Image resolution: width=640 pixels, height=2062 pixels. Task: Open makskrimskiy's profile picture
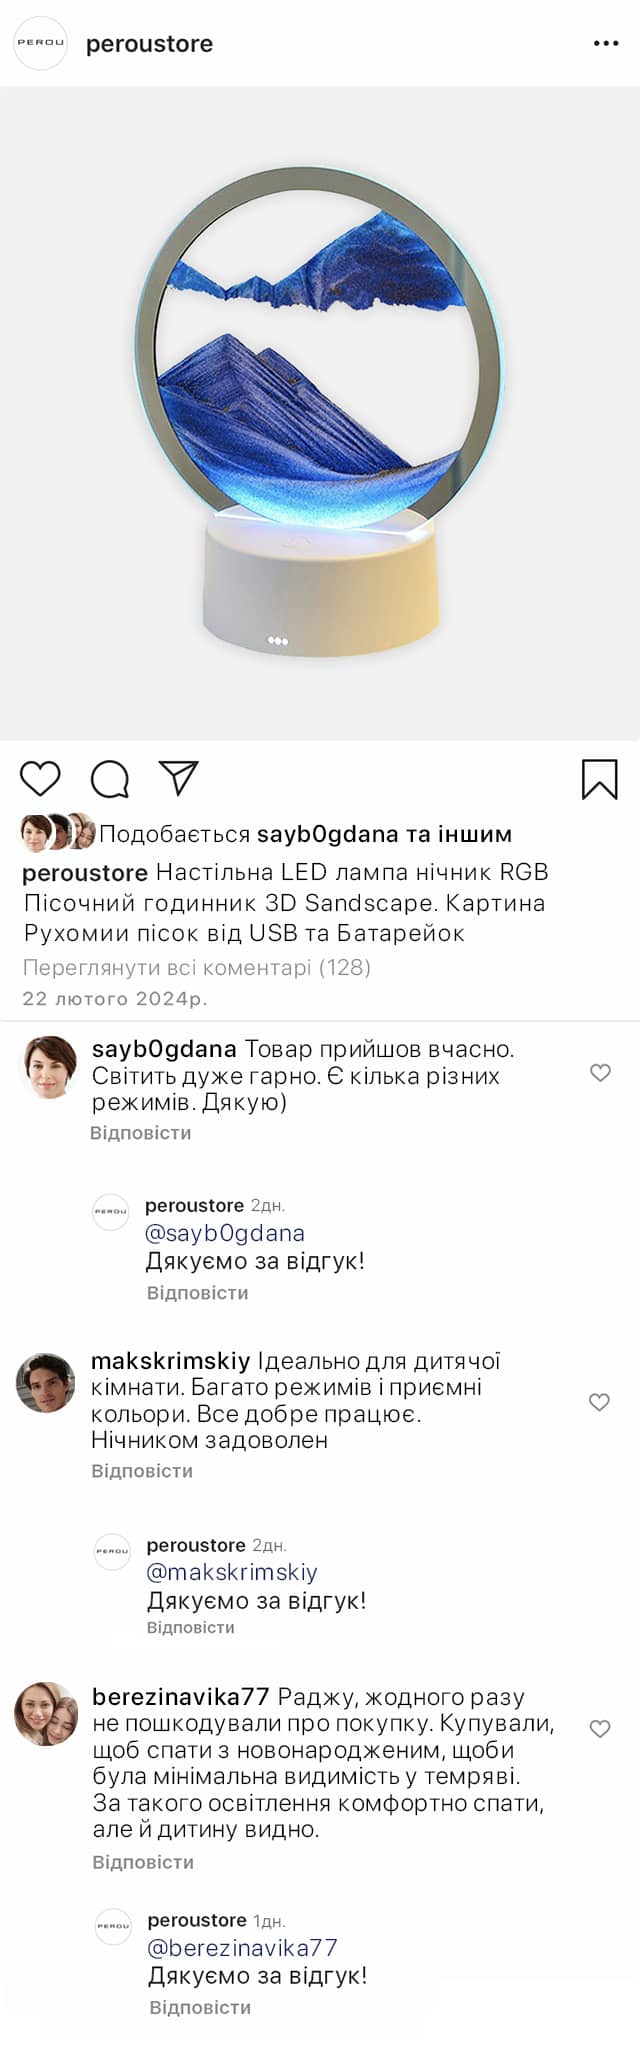46,1383
